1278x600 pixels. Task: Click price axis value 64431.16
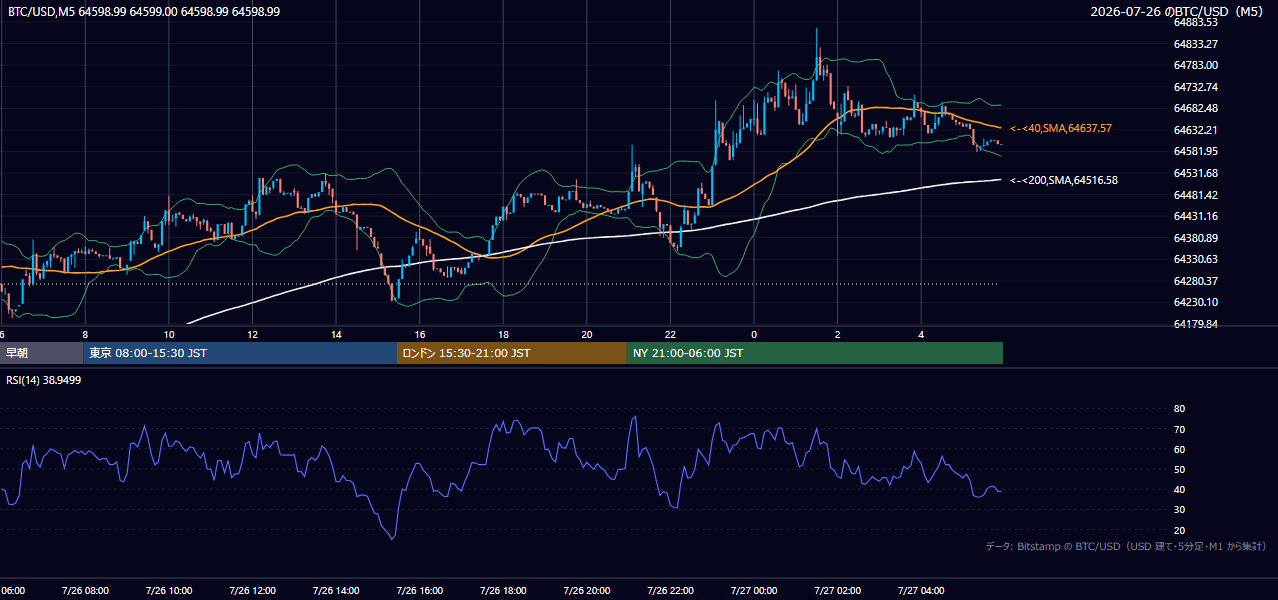point(1195,216)
